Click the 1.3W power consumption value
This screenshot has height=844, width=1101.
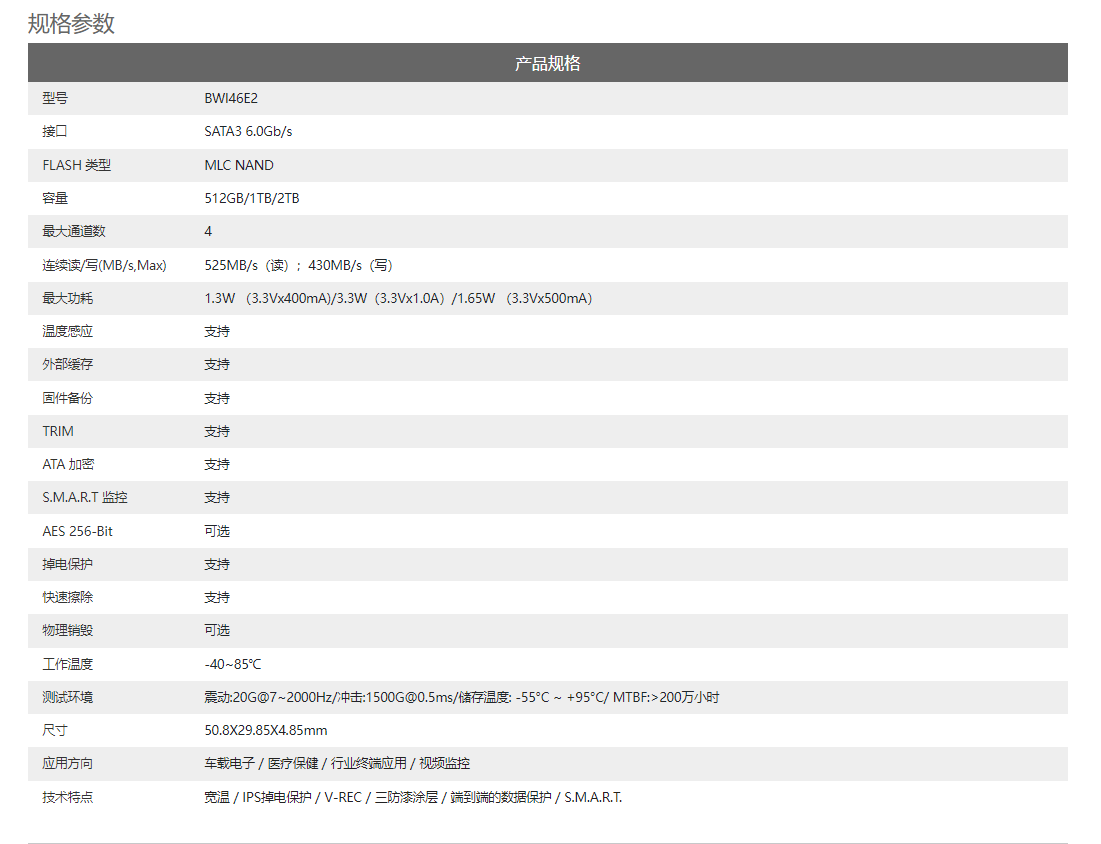[x=398, y=298]
